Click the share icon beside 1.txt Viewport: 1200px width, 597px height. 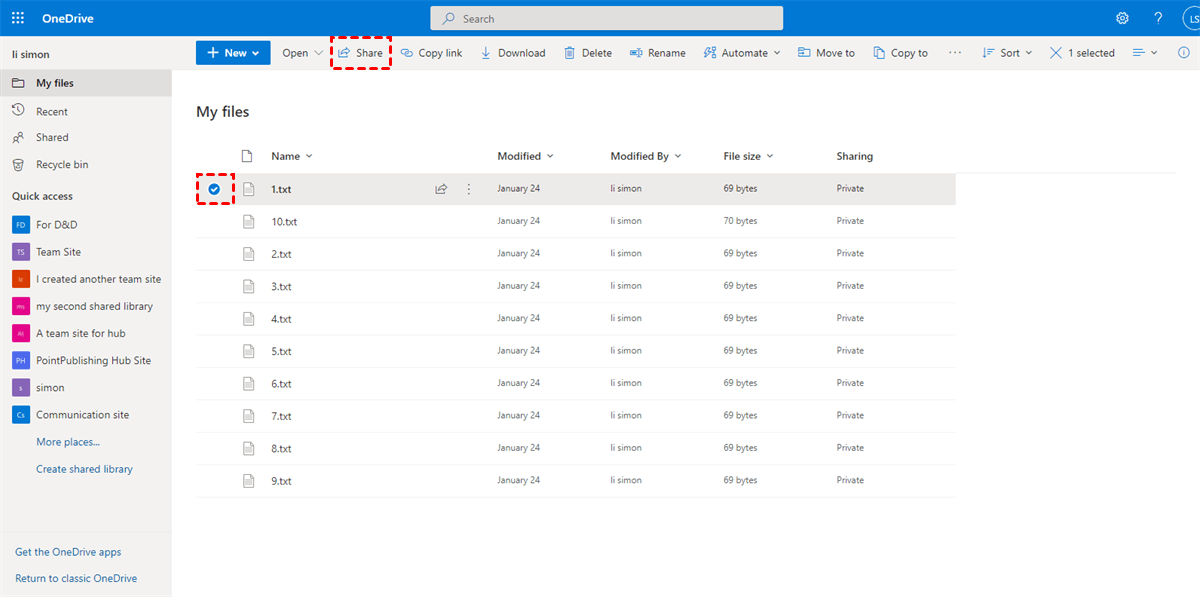[441, 189]
